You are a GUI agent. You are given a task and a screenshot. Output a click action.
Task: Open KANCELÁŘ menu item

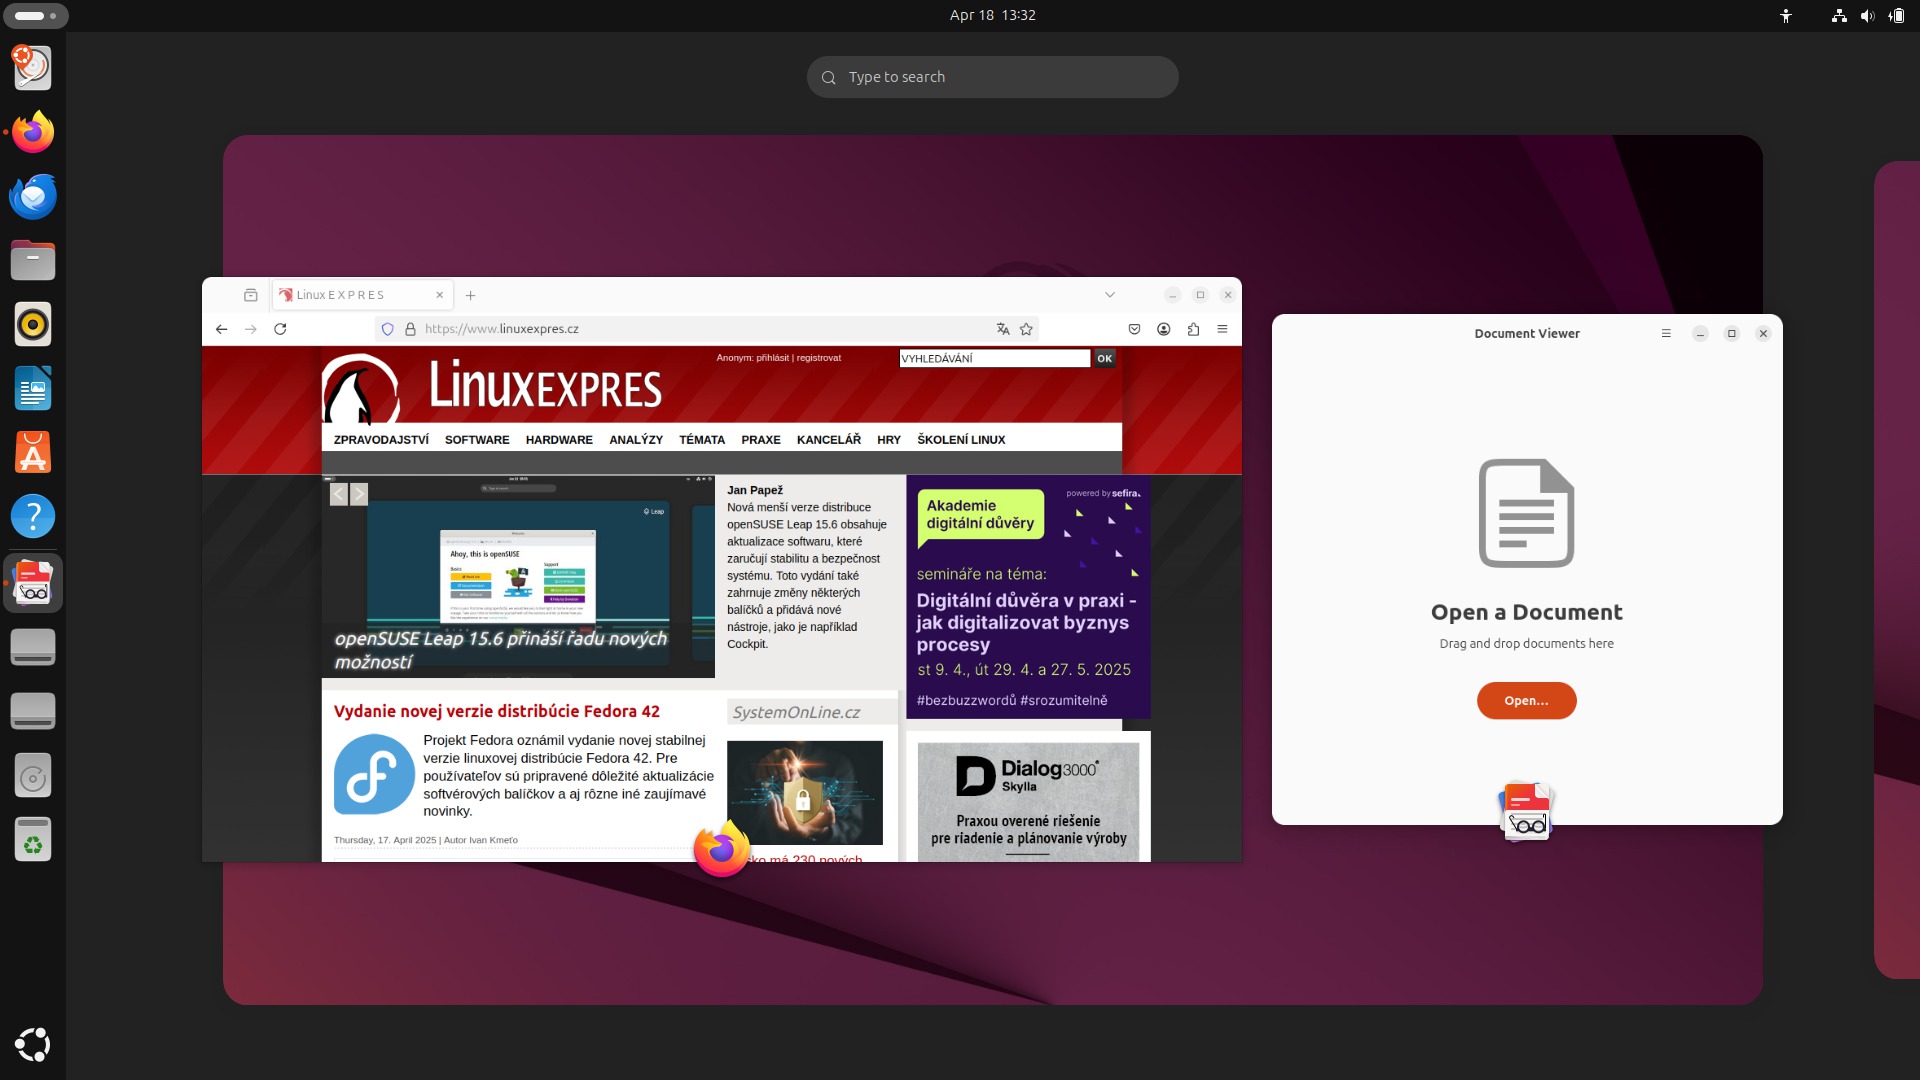click(829, 440)
